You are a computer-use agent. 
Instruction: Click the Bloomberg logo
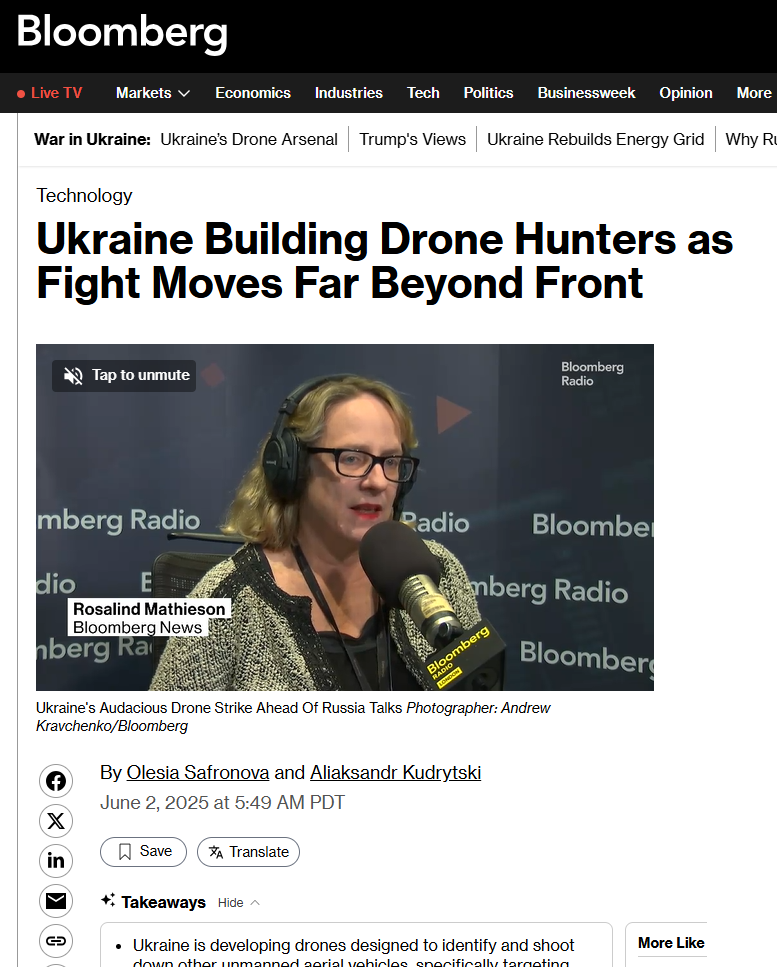point(122,34)
